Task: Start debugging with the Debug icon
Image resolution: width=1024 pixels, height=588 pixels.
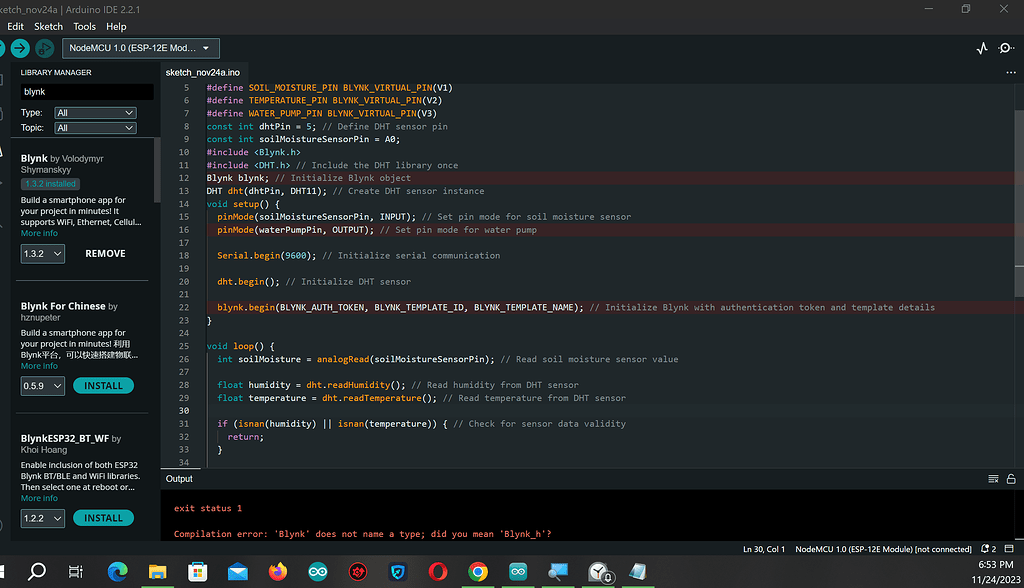Action: click(x=45, y=48)
